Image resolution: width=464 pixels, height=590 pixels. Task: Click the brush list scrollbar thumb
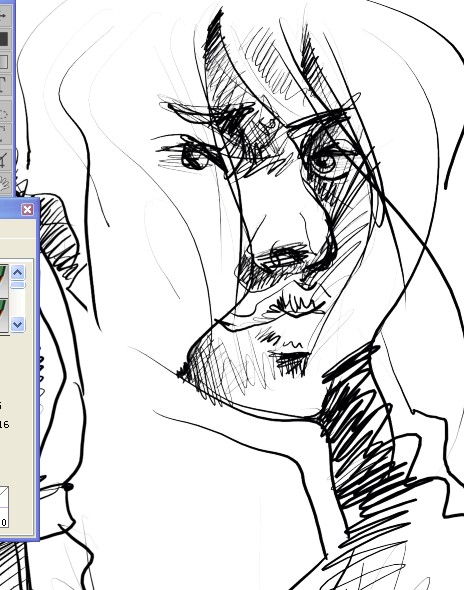coord(18,285)
